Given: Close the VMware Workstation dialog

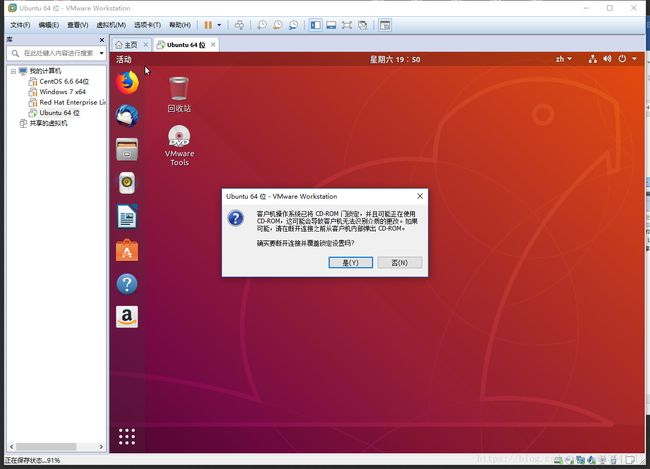Looking at the screenshot, I should point(420,196).
